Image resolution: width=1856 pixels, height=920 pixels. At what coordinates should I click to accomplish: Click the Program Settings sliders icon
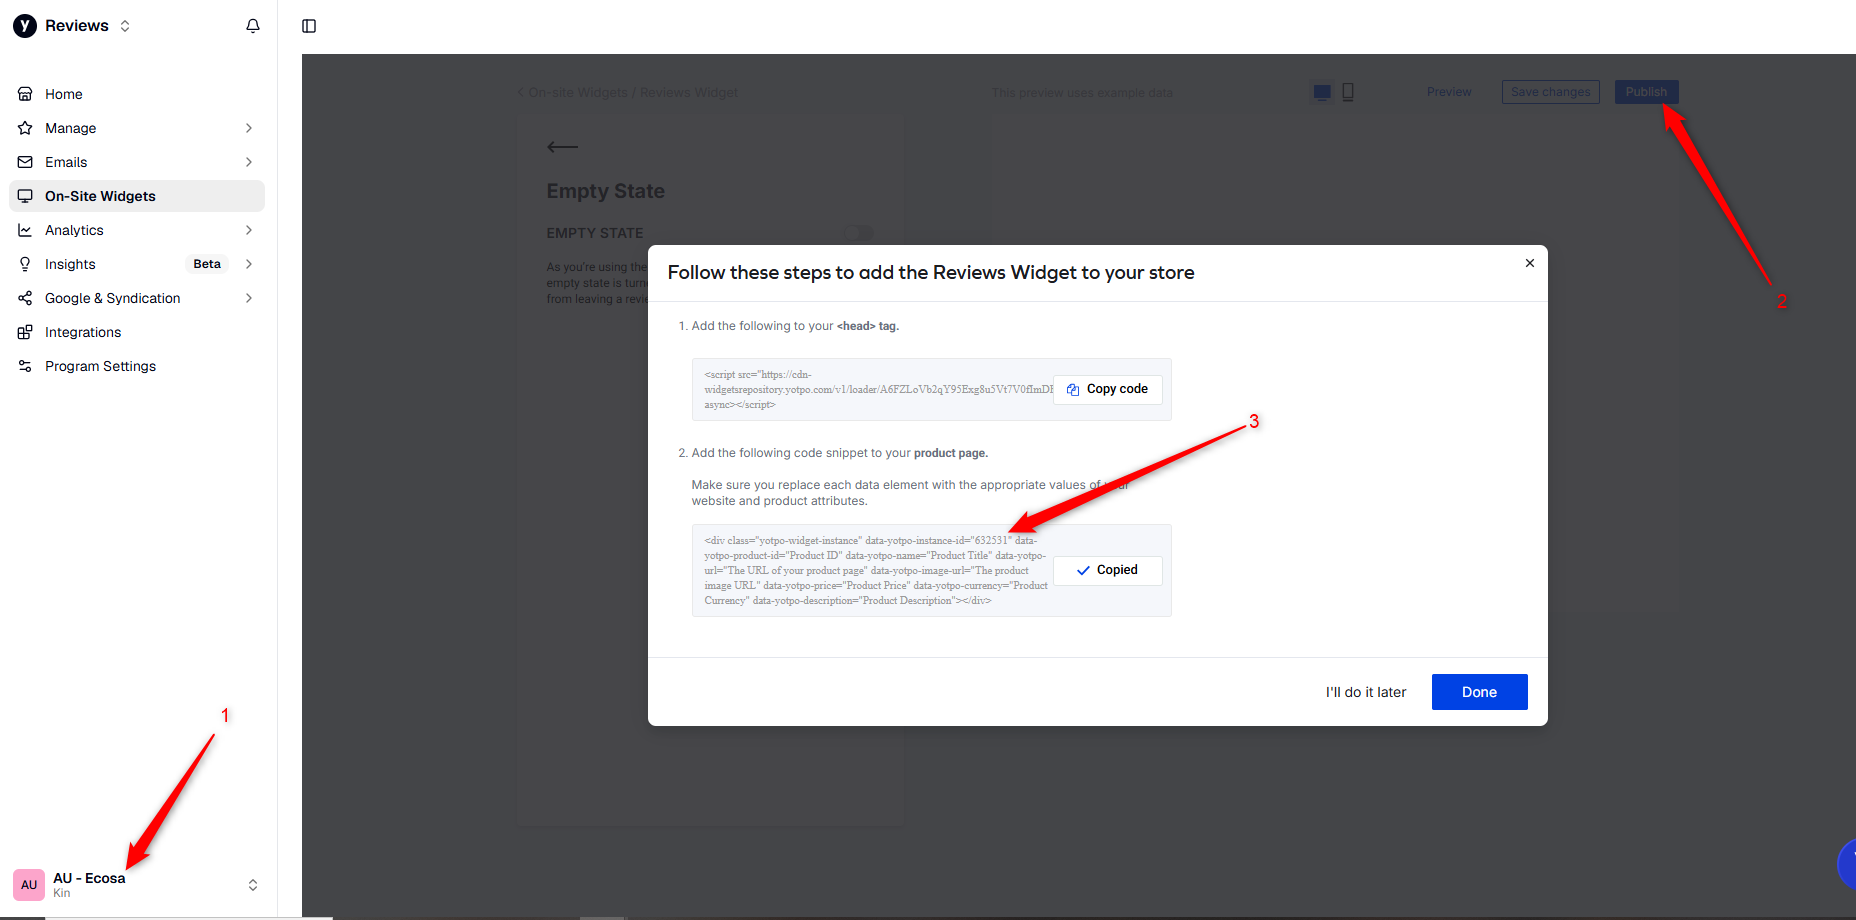(x=25, y=366)
